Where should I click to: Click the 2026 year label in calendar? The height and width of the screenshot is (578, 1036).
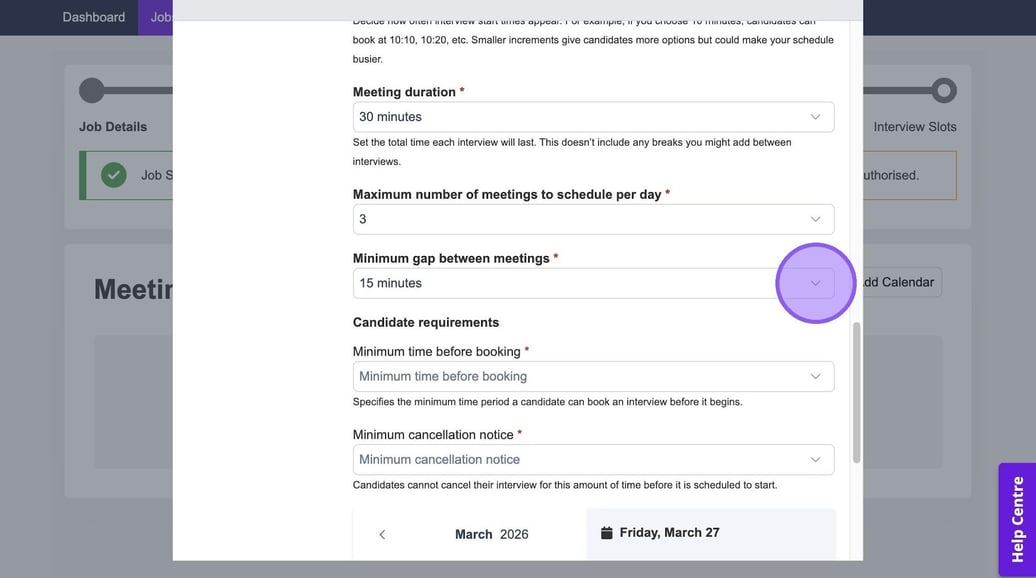(514, 535)
